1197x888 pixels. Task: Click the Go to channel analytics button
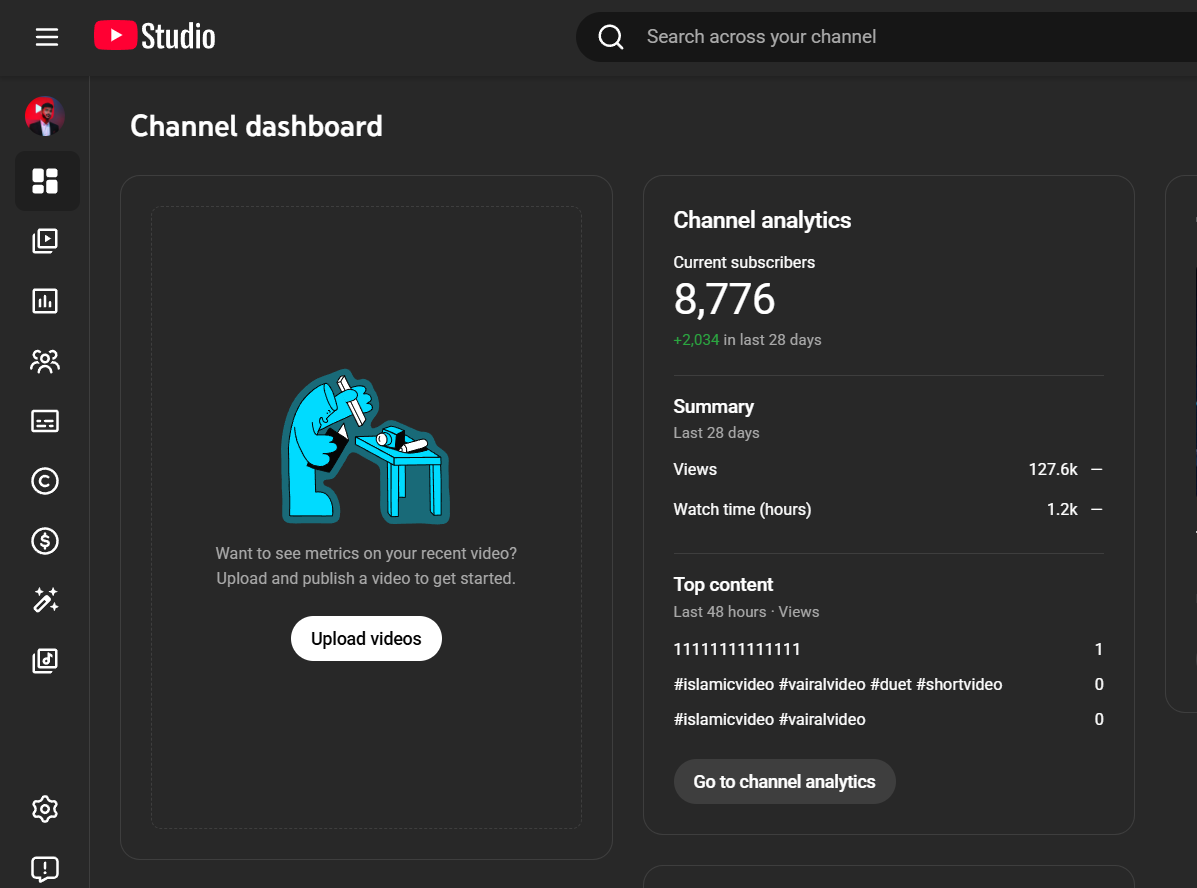[784, 782]
